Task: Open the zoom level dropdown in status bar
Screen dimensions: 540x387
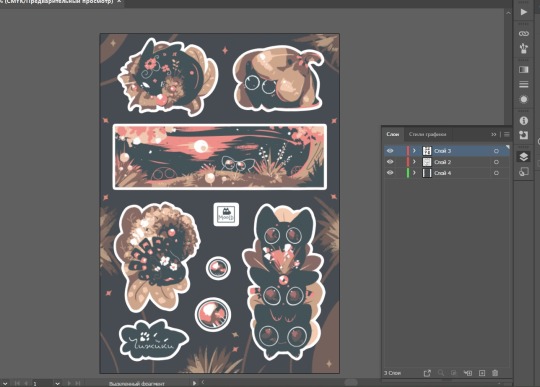Action: pyautogui.click(x=5, y=383)
